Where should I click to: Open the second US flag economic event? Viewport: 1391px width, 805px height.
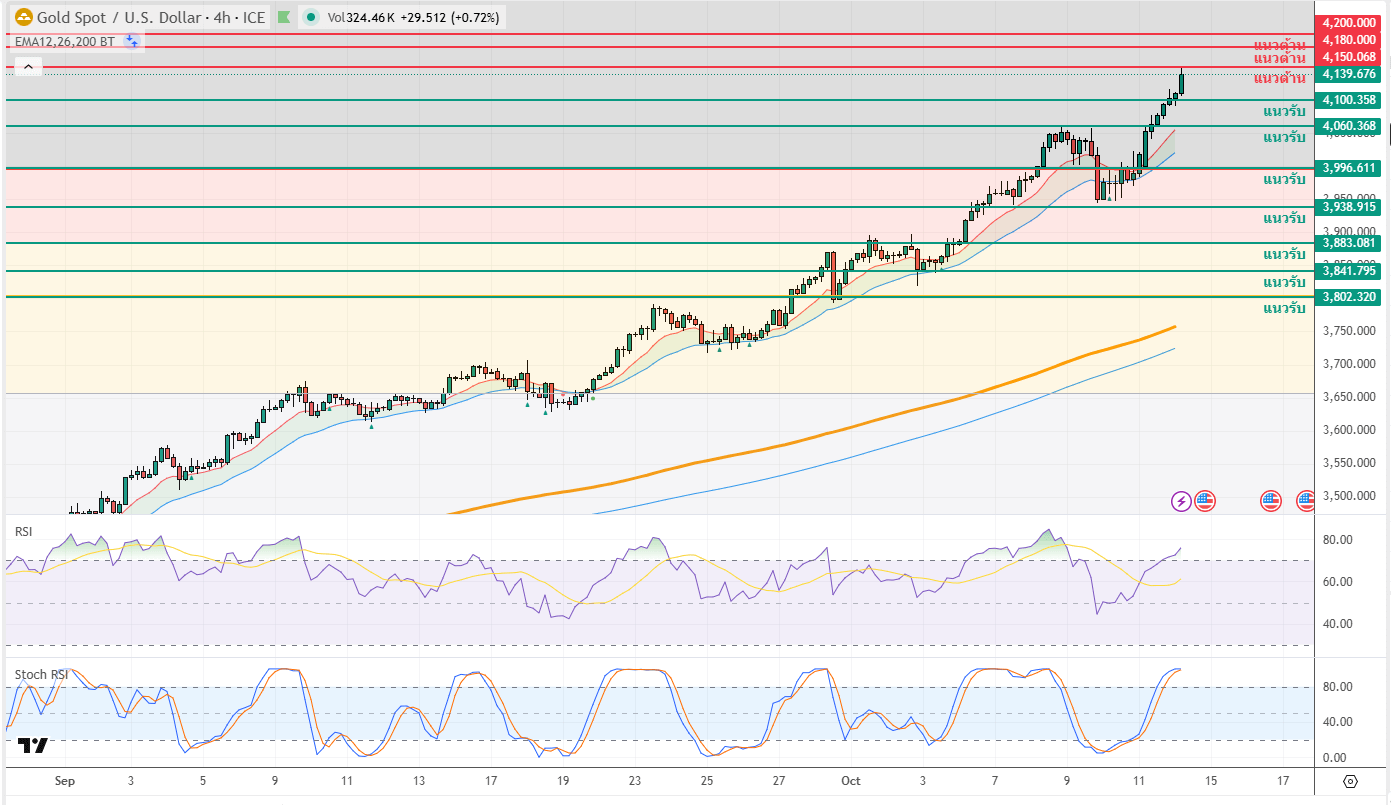[x=1271, y=500]
